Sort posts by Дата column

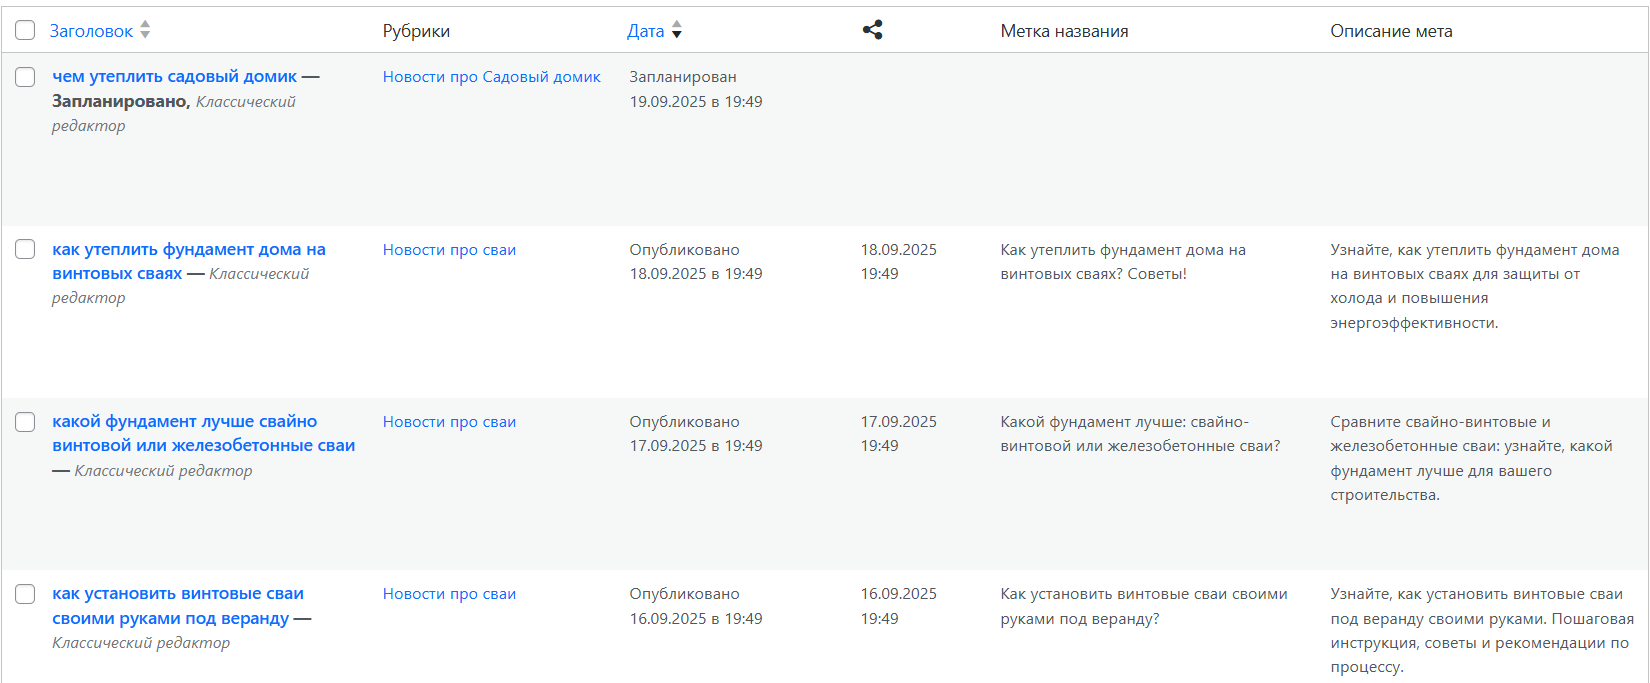click(x=645, y=31)
